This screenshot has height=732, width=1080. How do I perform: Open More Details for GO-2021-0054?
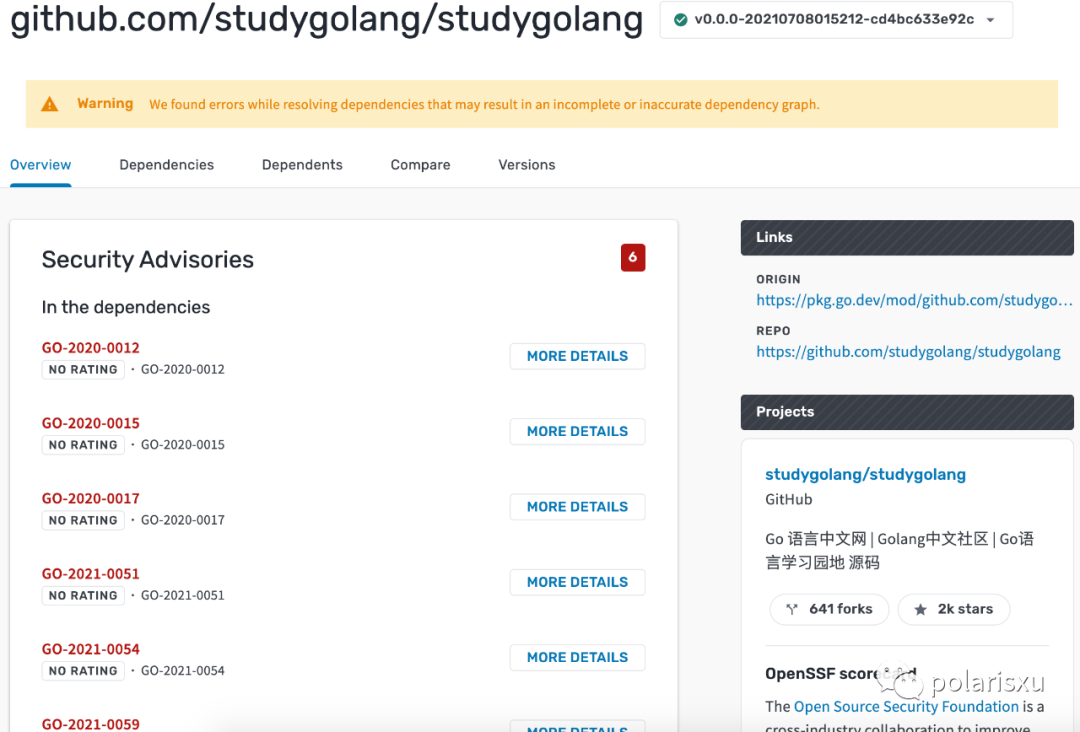(577, 658)
